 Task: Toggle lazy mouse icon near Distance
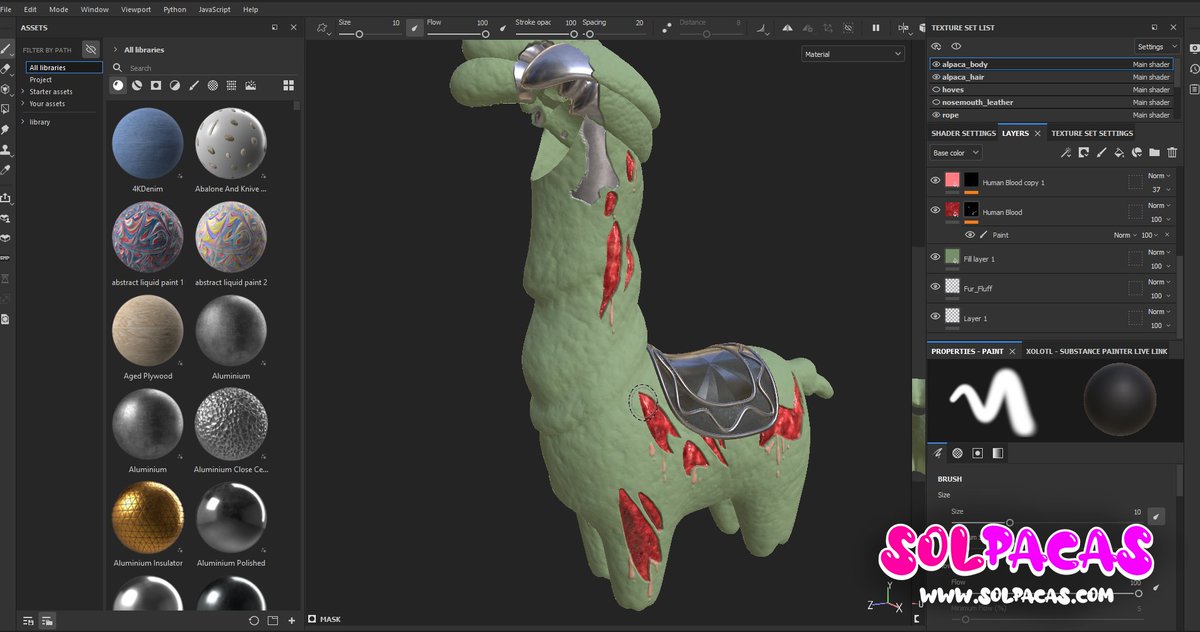point(669,28)
